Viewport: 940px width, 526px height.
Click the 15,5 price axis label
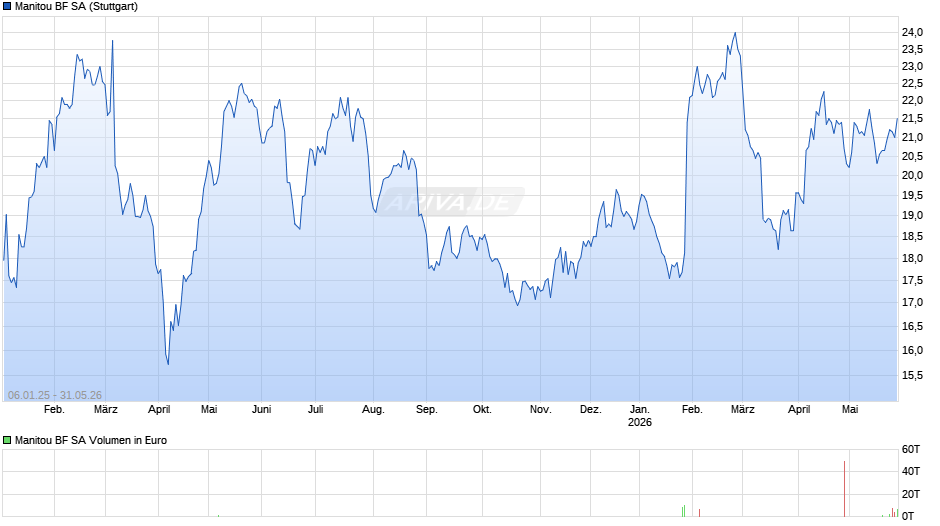pyautogui.click(x=912, y=375)
